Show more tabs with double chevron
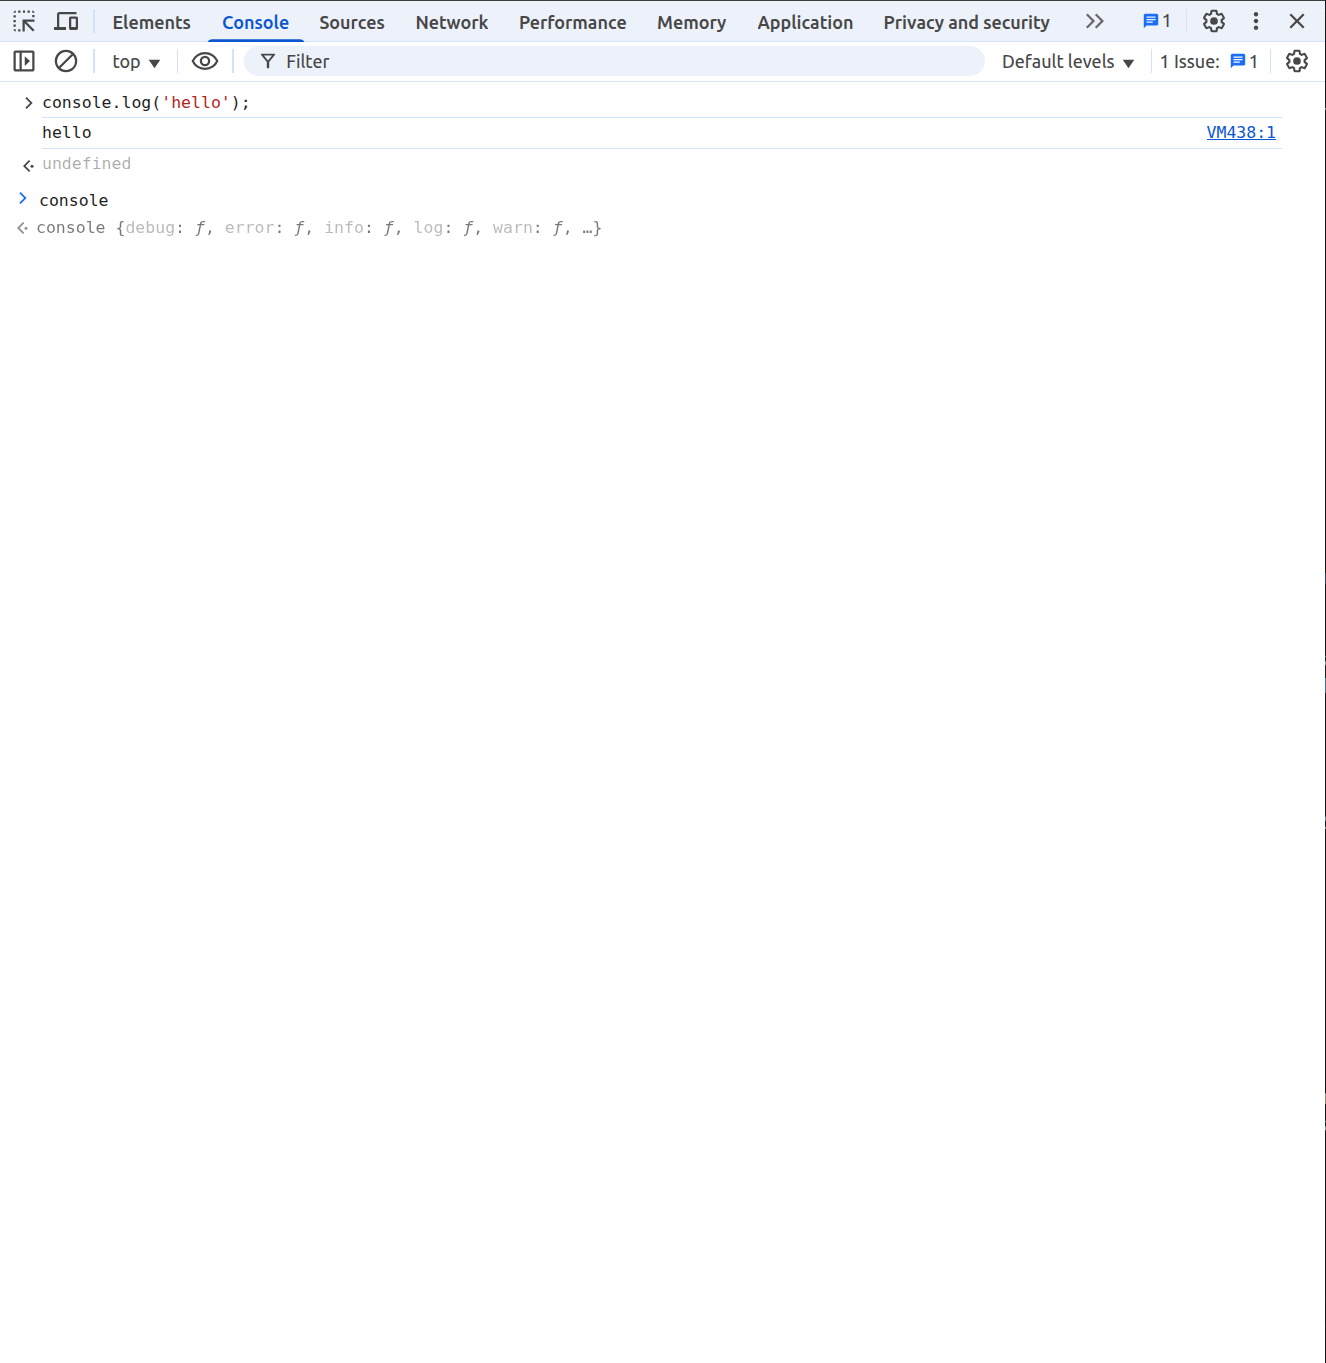1326x1363 pixels. coord(1095,22)
